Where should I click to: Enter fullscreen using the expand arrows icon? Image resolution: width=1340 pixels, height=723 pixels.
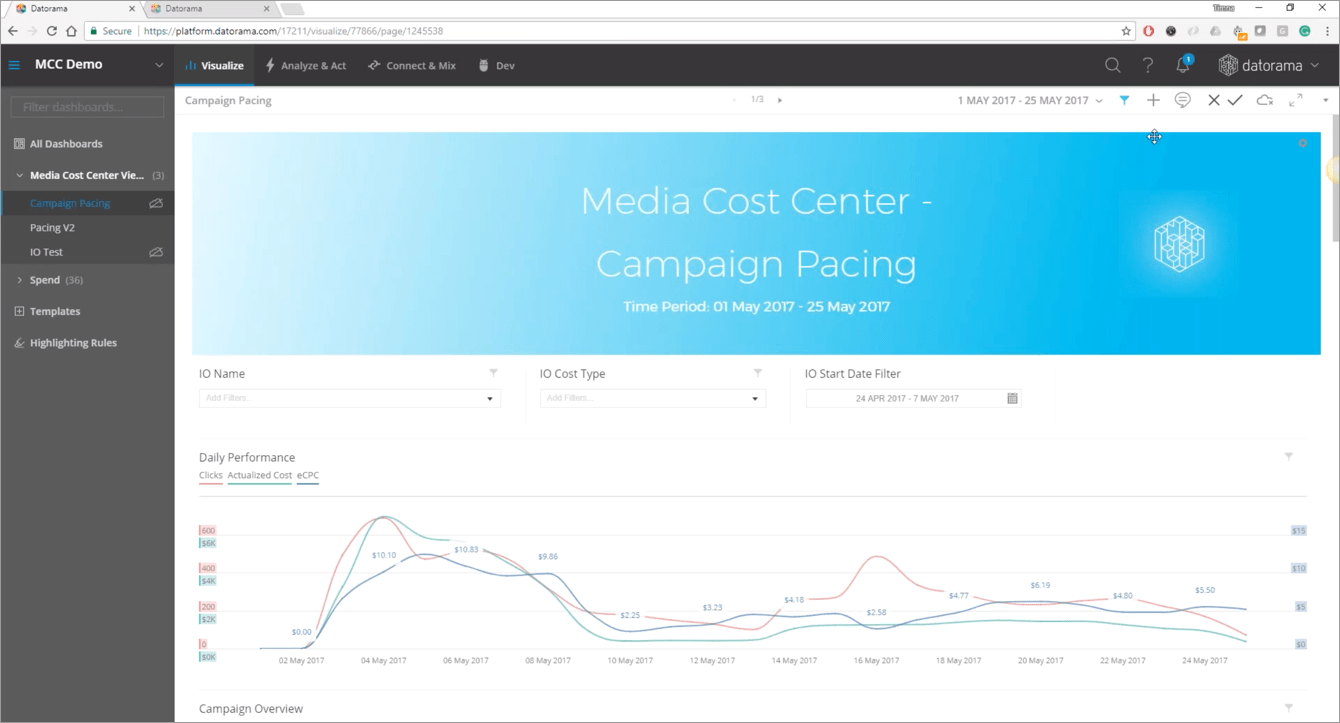(x=1296, y=100)
